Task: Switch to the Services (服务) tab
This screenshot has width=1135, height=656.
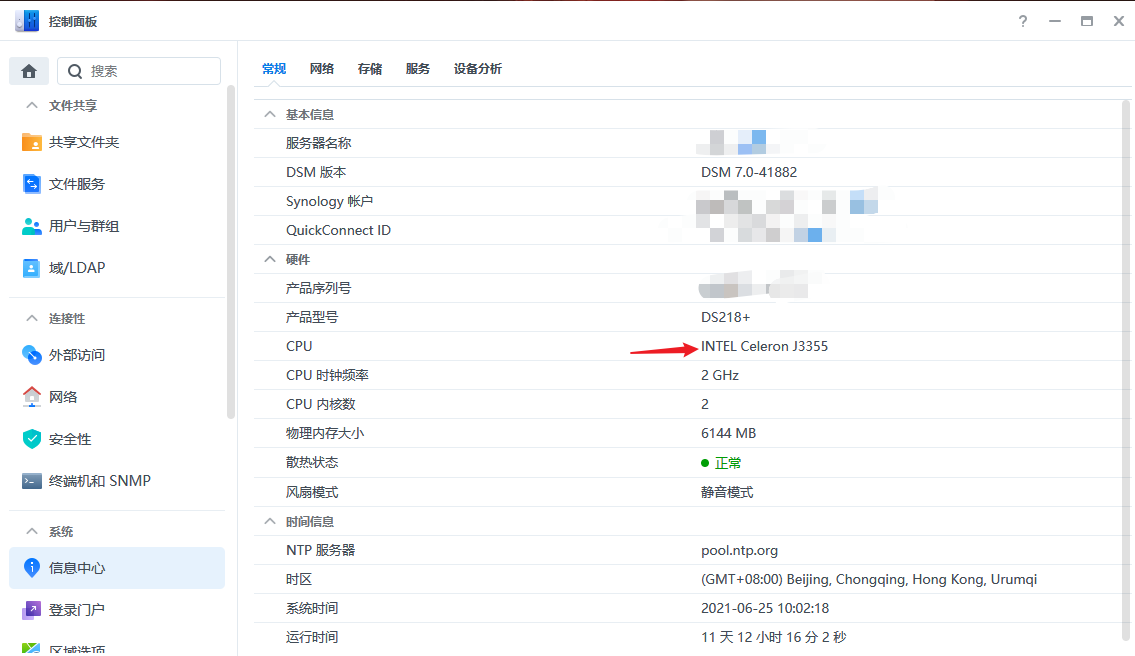Action: (418, 69)
